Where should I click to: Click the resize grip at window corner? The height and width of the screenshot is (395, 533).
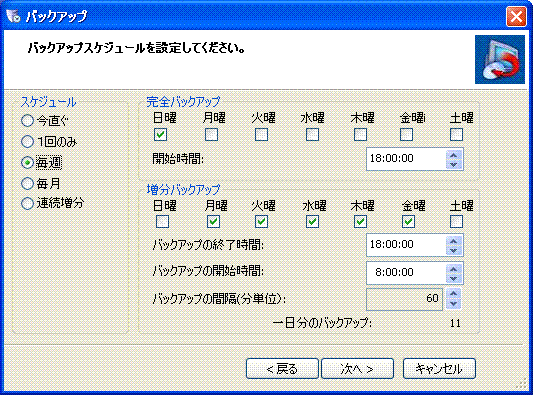(521, 383)
